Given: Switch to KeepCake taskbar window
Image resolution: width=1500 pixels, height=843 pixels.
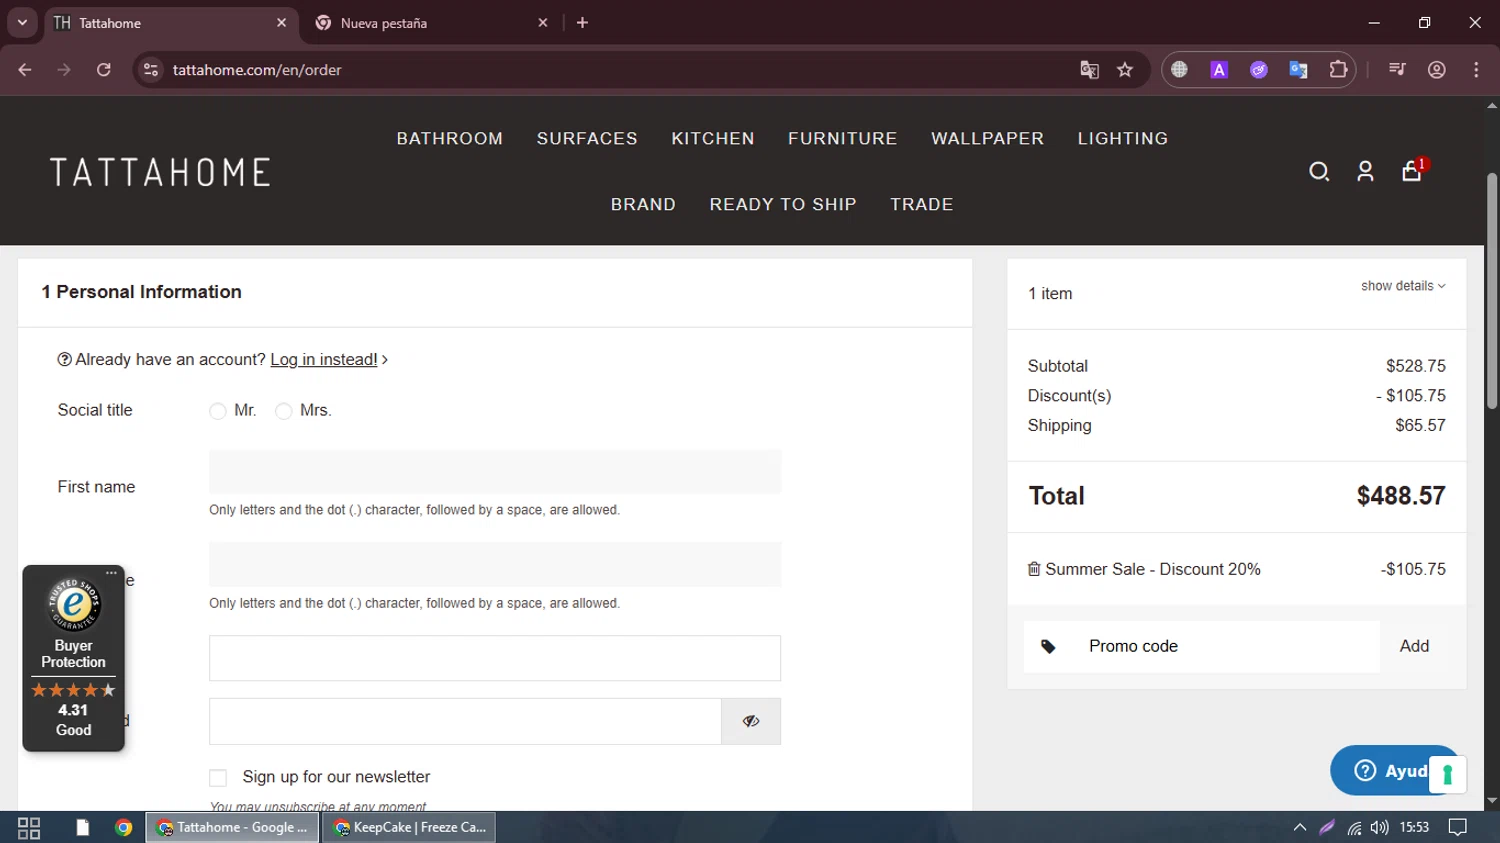Looking at the screenshot, I should [x=409, y=828].
